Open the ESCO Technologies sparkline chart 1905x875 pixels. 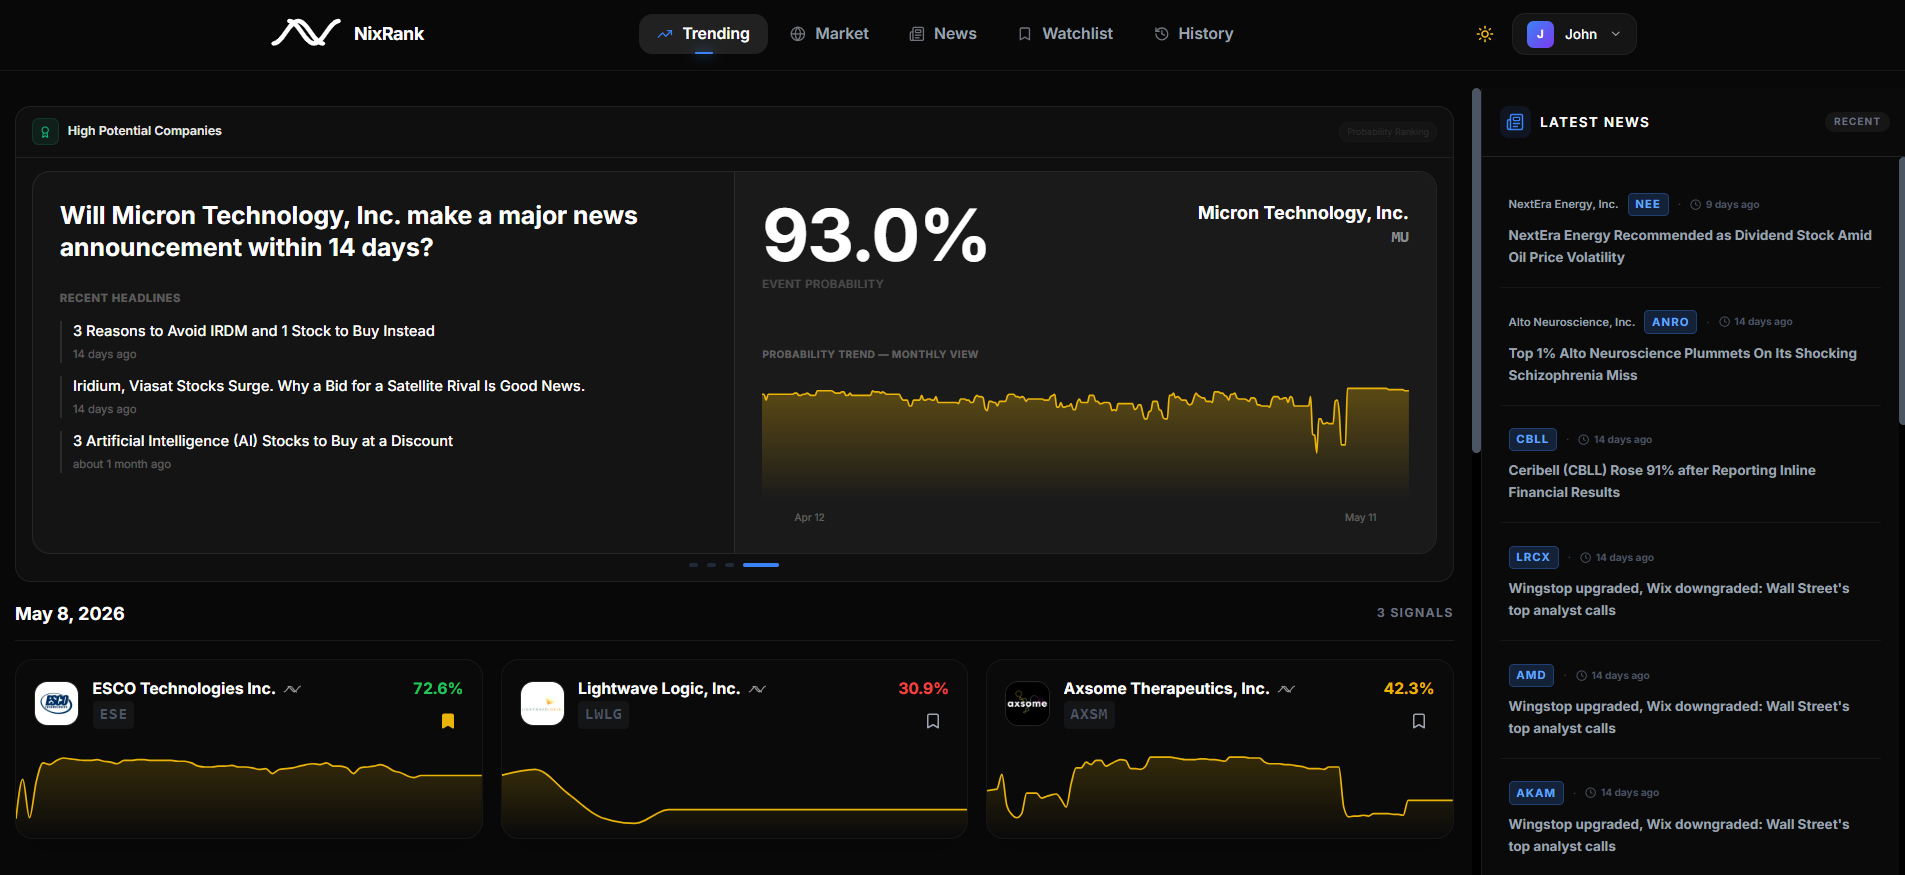click(x=249, y=795)
